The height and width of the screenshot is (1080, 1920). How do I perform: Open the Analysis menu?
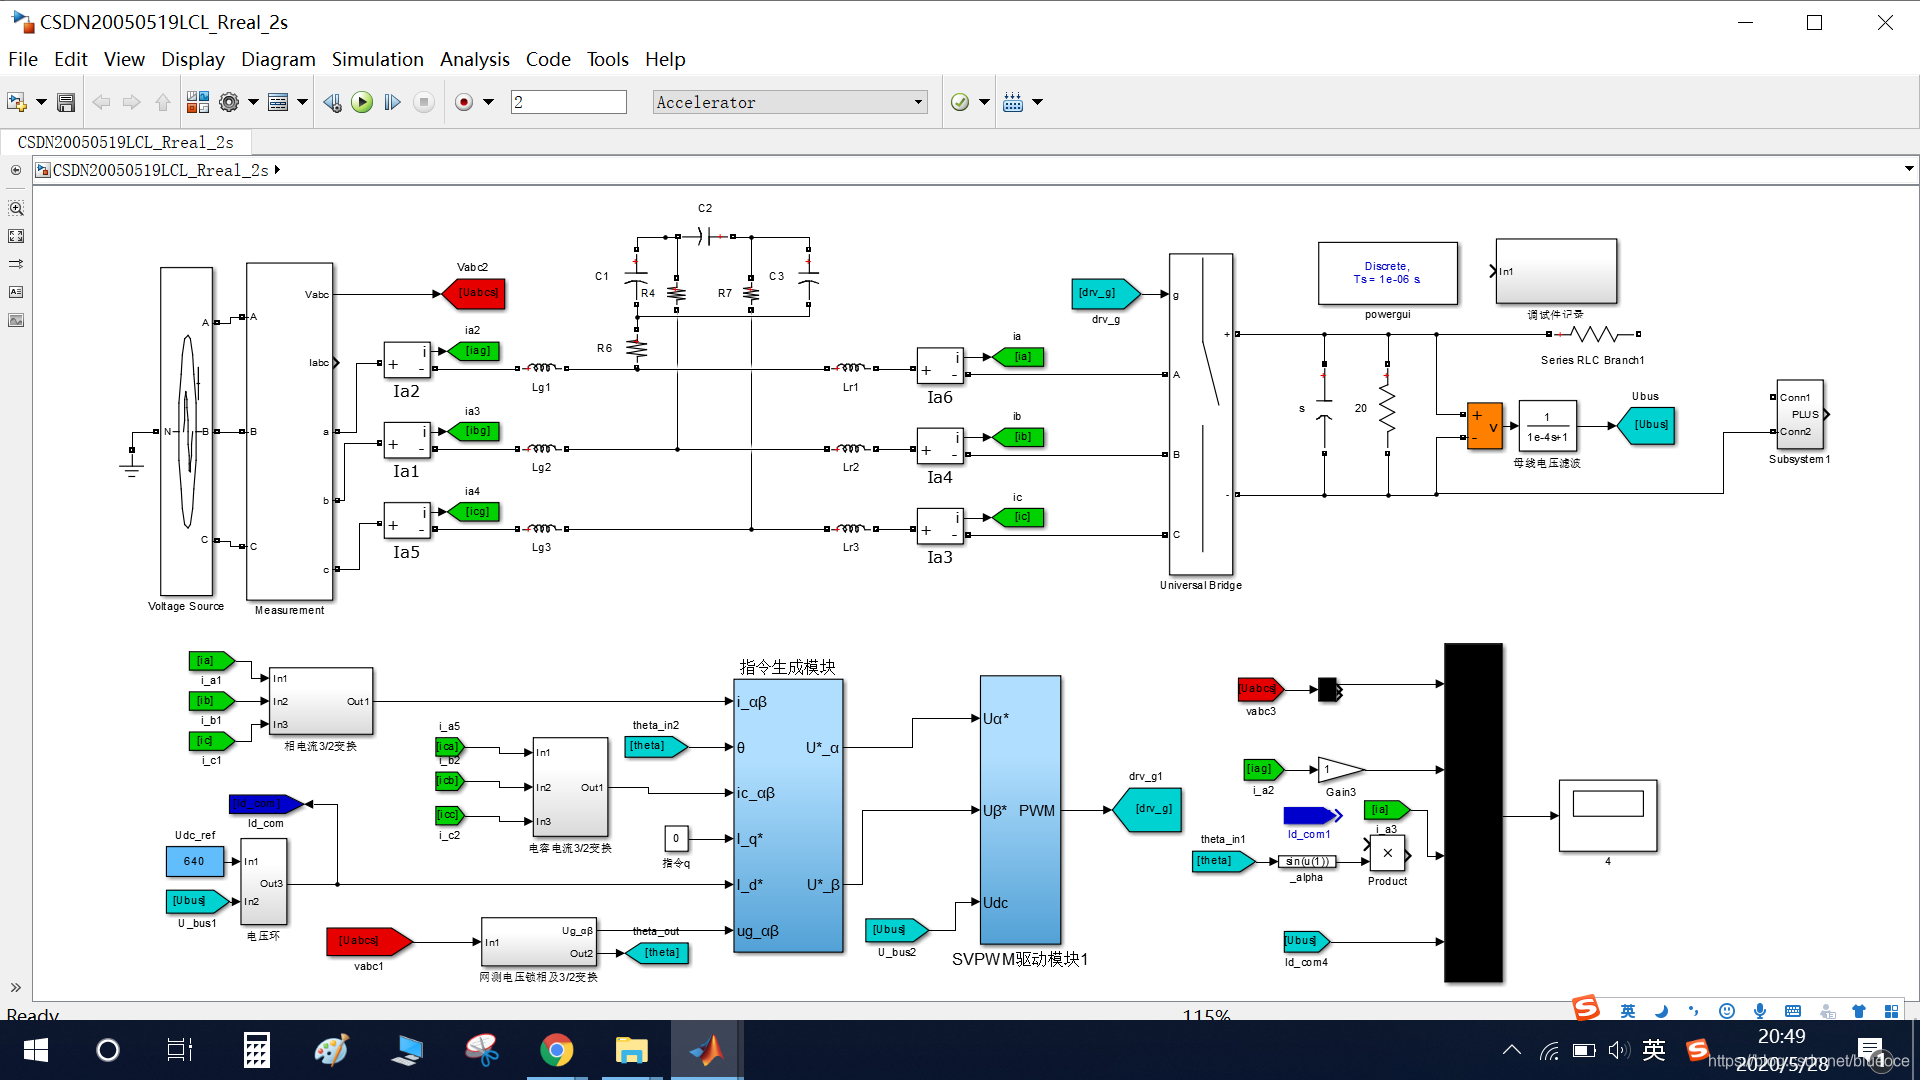(x=474, y=59)
